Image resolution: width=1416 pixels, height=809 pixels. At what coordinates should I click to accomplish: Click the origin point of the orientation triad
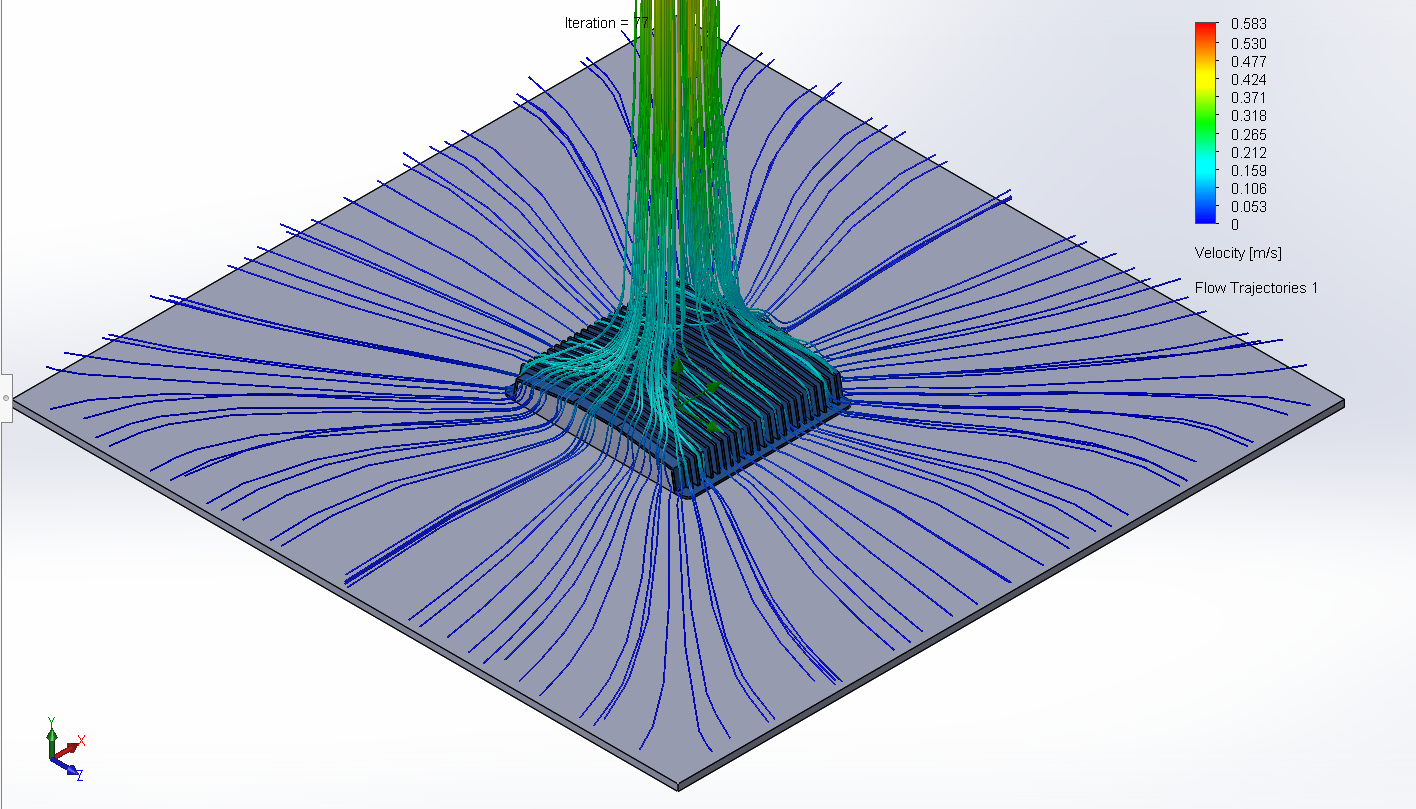tap(52, 757)
